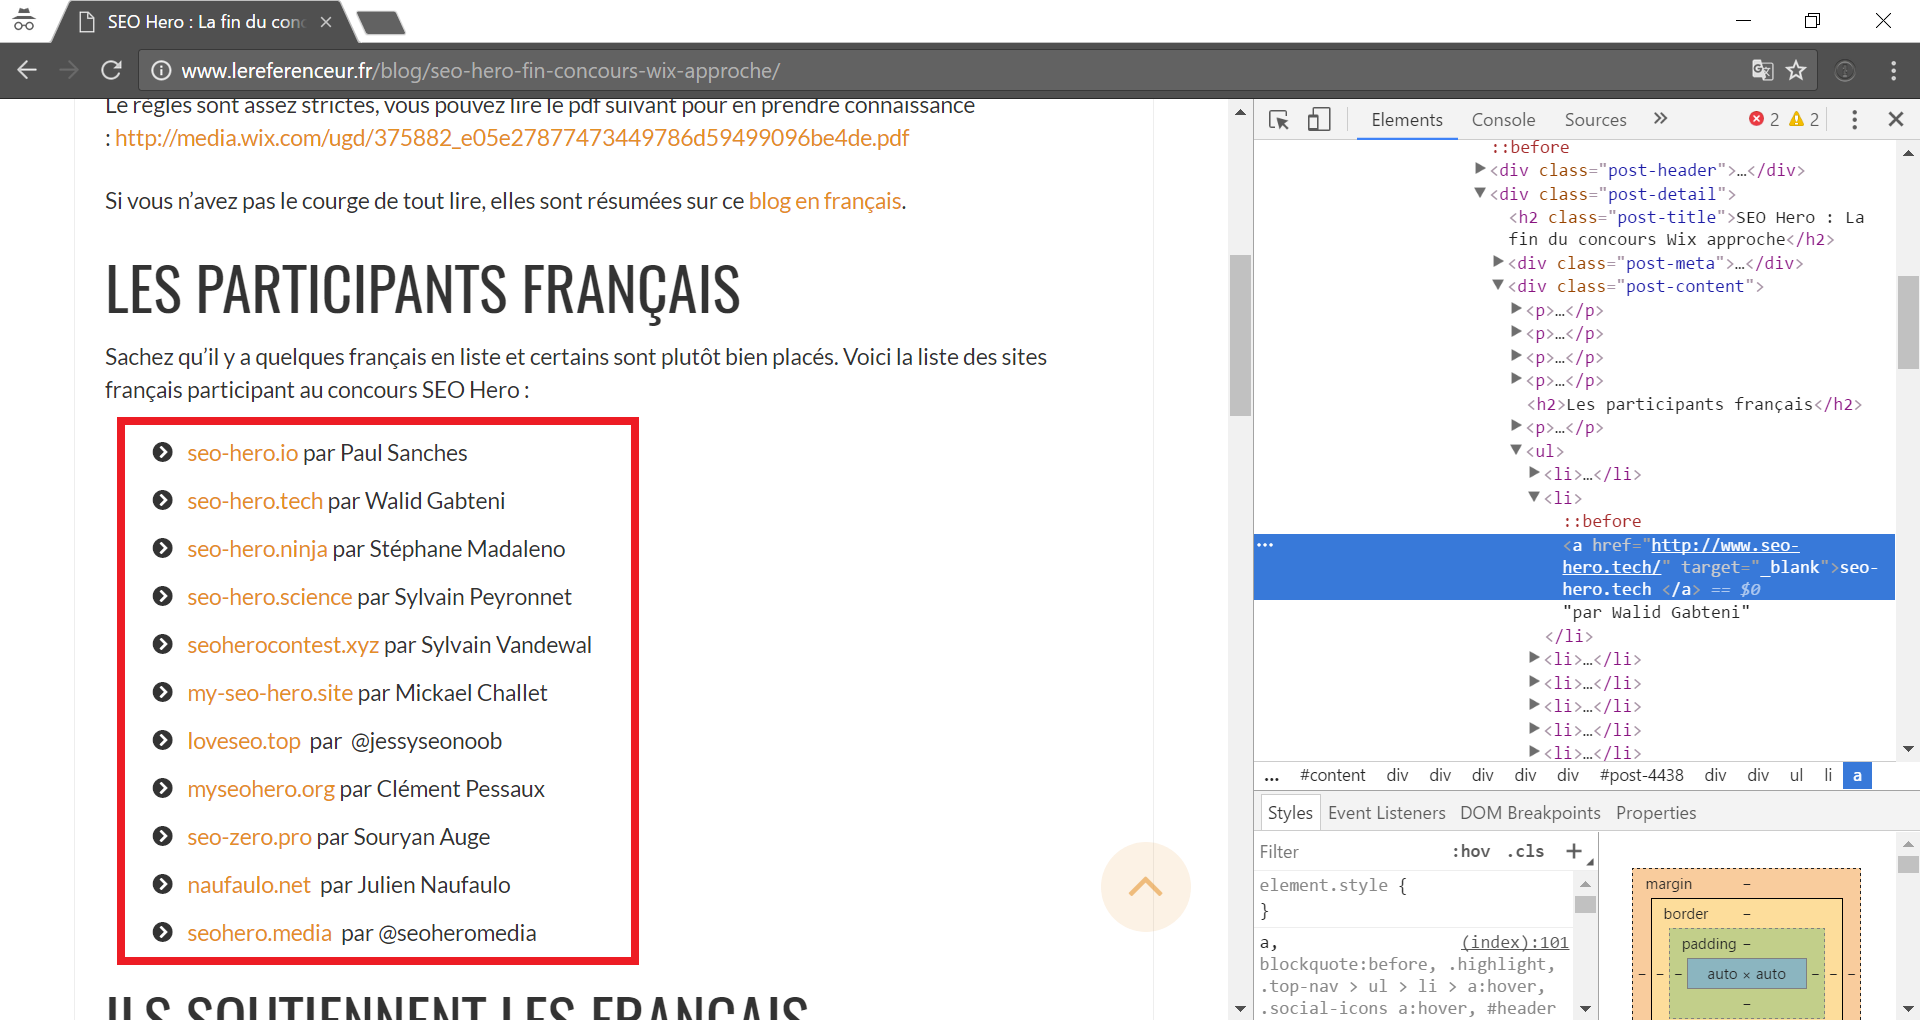Screen dimensions: 1920x1020
Task: Click the site info icon in address bar
Action: tap(160, 71)
